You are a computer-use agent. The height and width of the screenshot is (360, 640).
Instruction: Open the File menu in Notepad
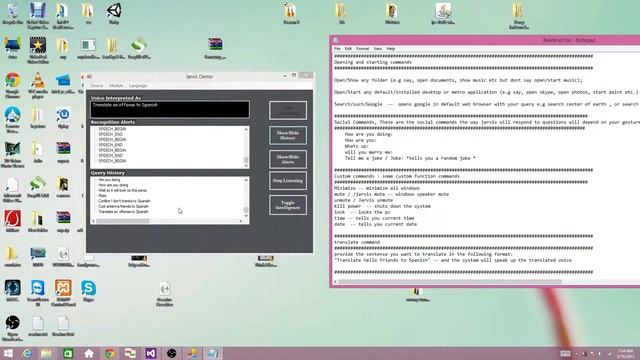pos(337,49)
